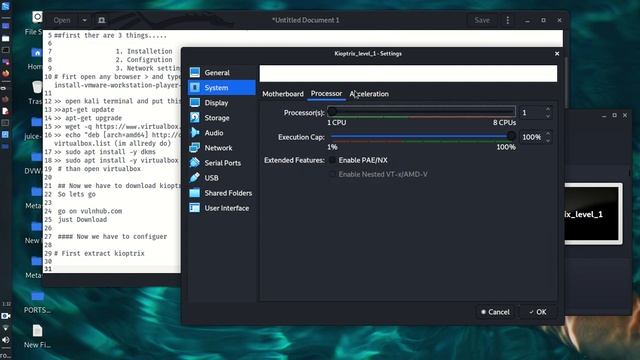Click the volume speaker icon in panel
Screen dimensions: 640x360
(x=6, y=340)
